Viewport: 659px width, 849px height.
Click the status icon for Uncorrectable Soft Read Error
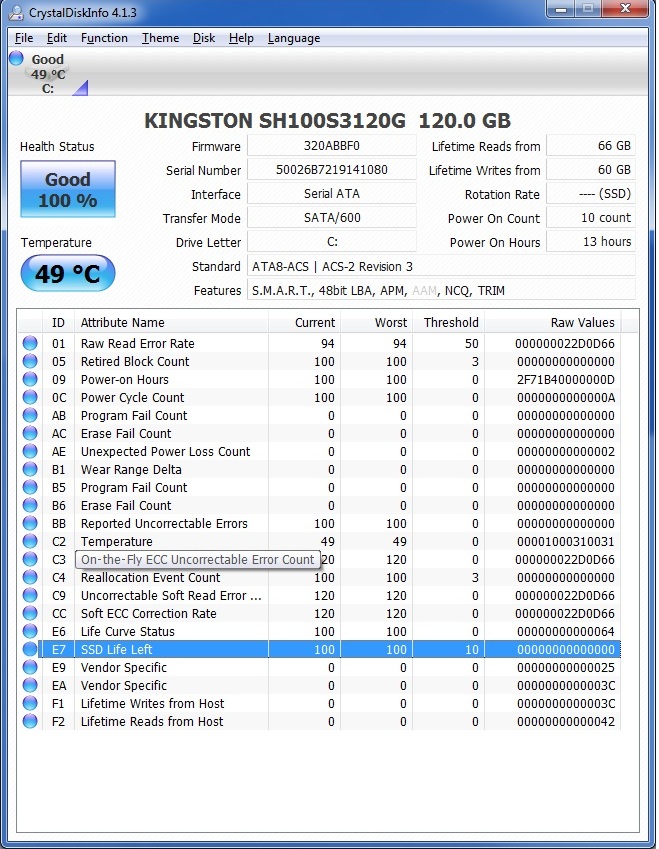[x=30, y=595]
